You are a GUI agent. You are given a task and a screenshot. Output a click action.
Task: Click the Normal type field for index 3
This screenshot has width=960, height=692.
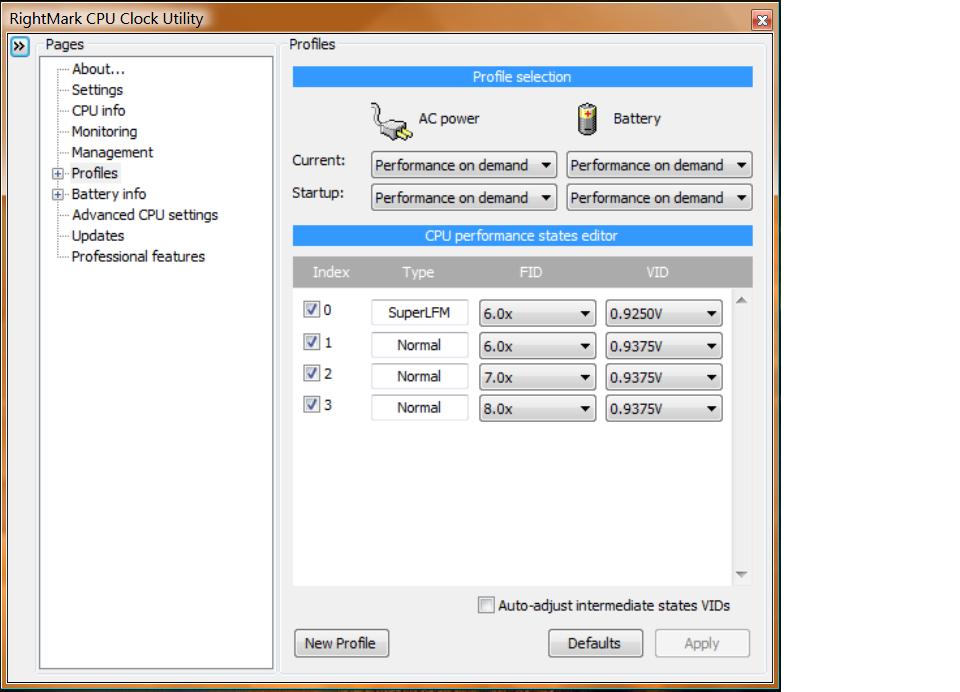tap(419, 407)
